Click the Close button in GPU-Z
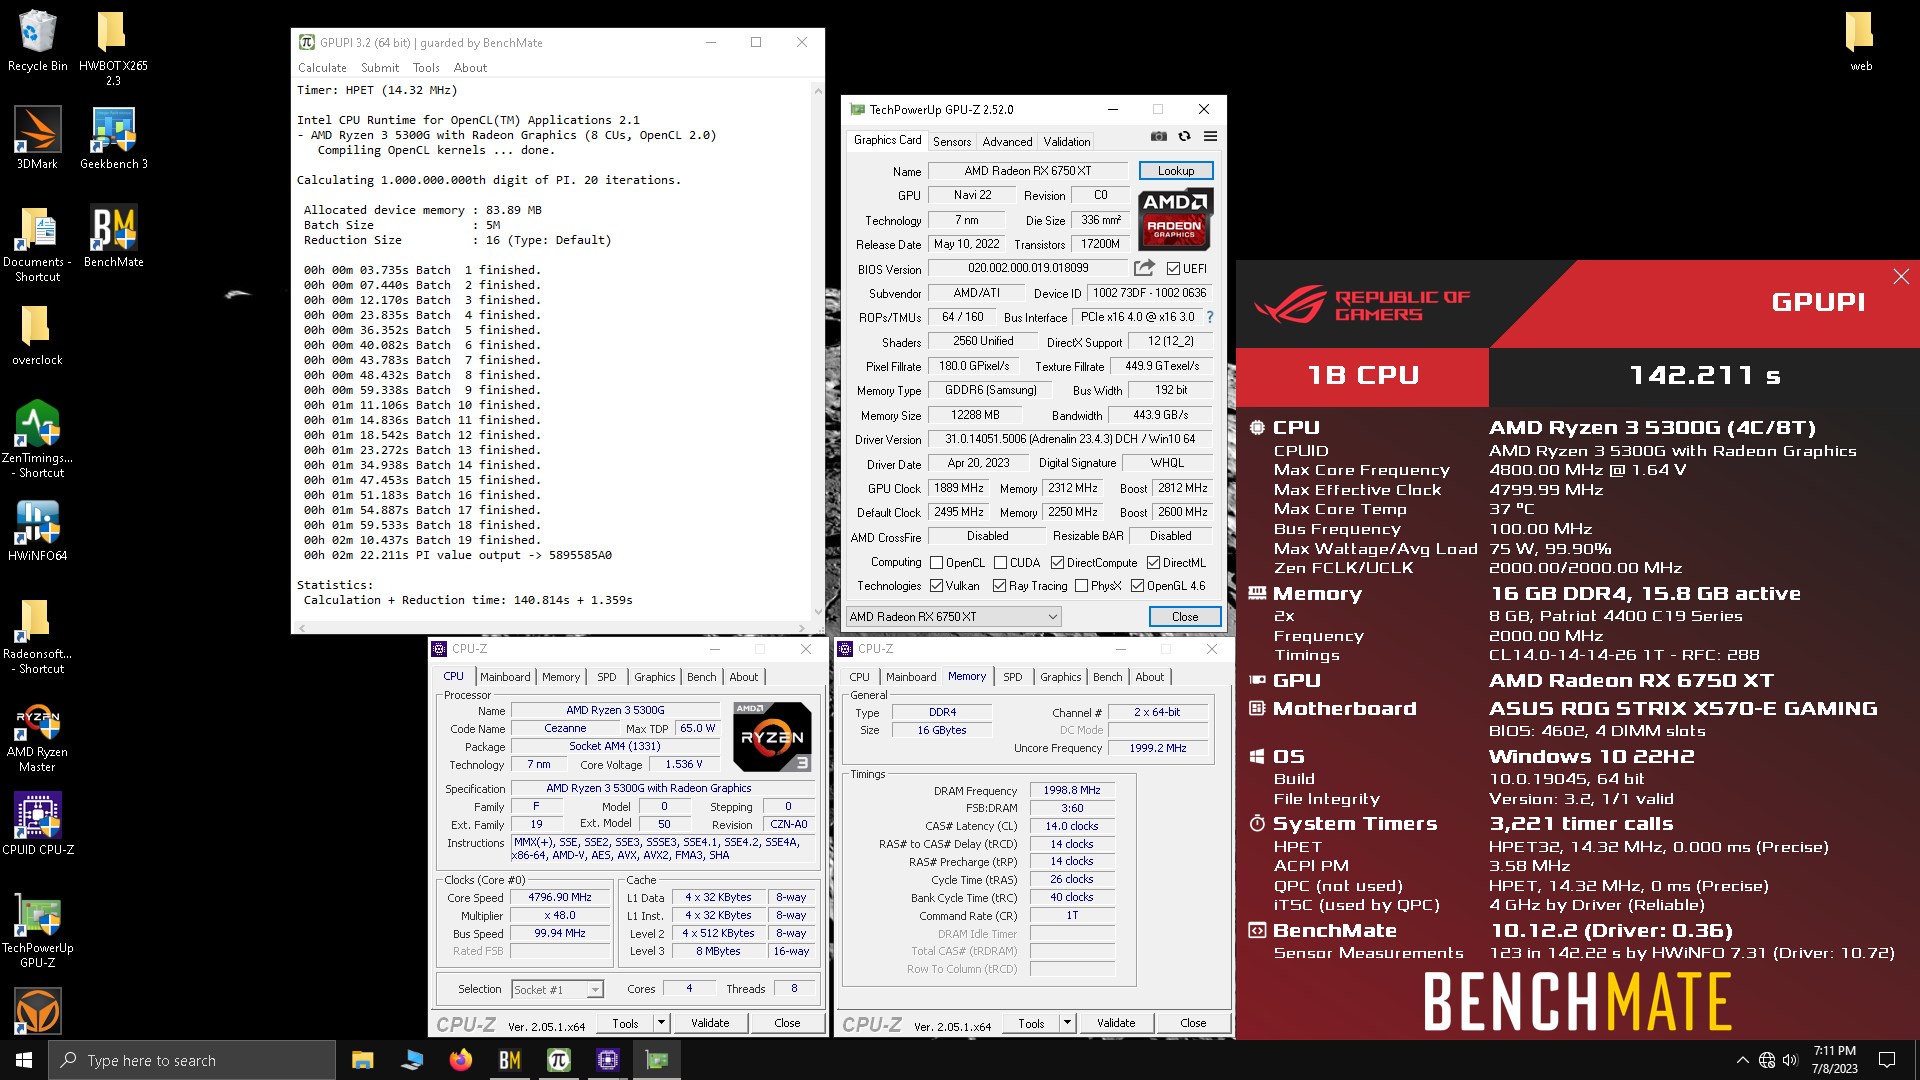This screenshot has height=1080, width=1920. [x=1185, y=617]
